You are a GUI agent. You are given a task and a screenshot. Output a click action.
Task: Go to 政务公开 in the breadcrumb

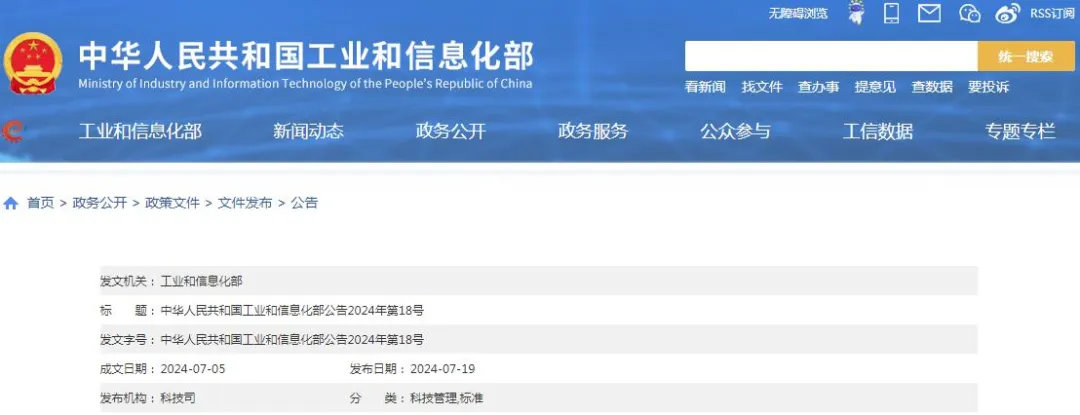[100, 203]
